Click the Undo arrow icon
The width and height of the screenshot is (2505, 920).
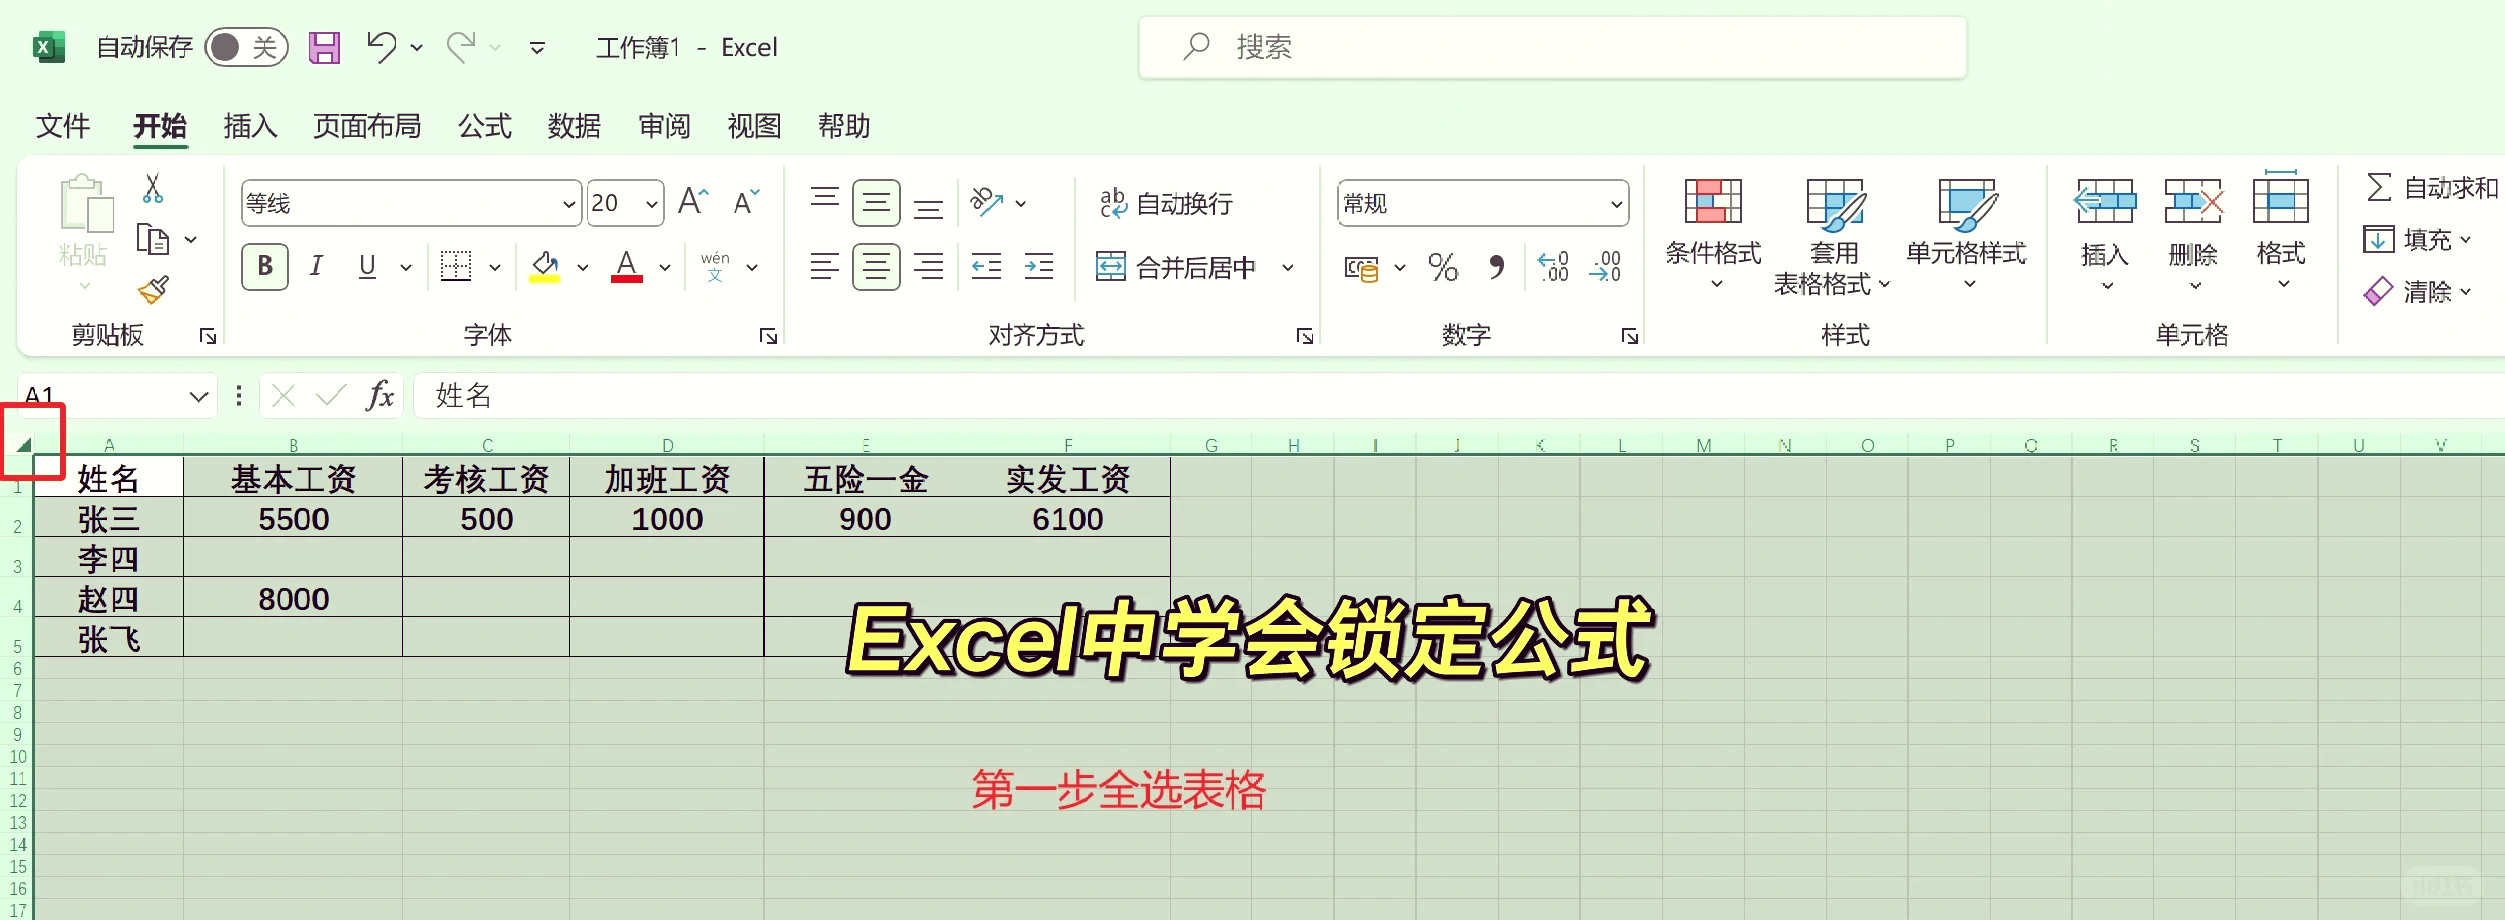pos(382,46)
